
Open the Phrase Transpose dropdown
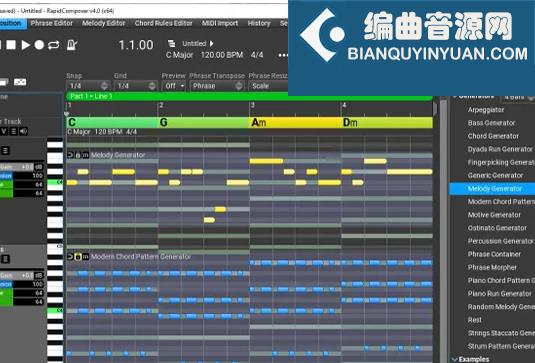(217, 86)
